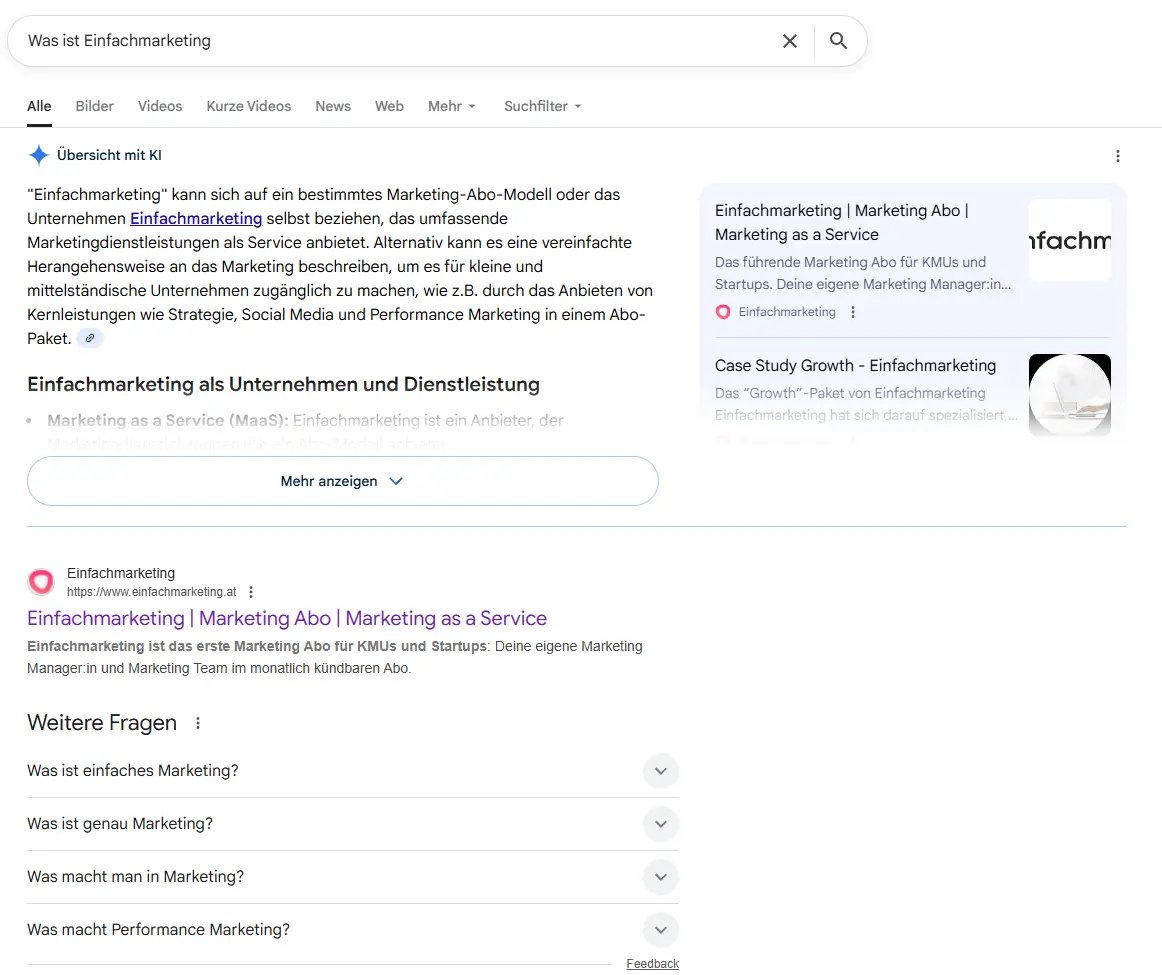This screenshot has height=975, width=1162.
Task: Open the three-dot menu next to "Weitere Fragen"
Action: 197,723
